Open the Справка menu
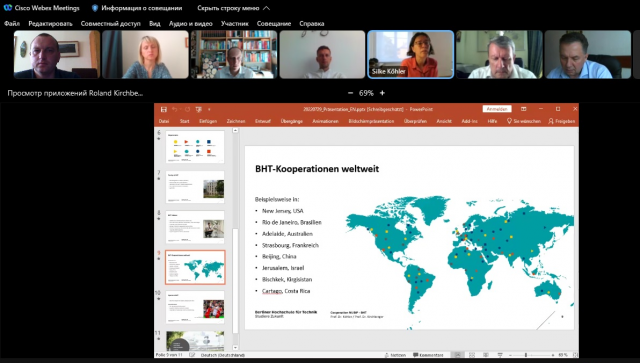 tap(311, 24)
